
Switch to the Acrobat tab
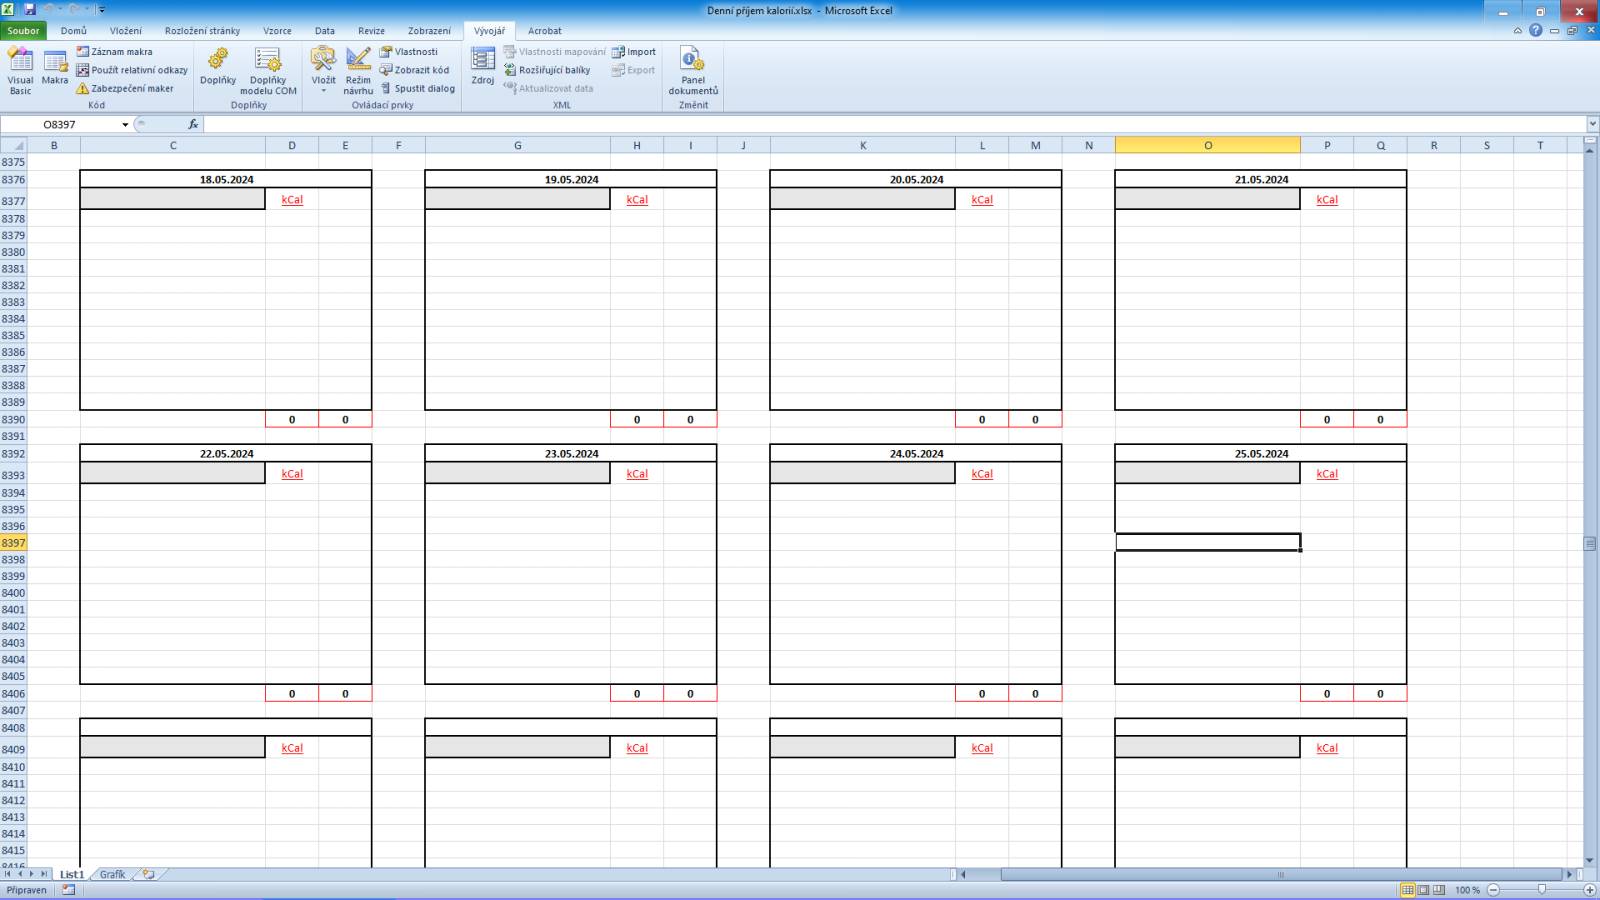[x=545, y=31]
